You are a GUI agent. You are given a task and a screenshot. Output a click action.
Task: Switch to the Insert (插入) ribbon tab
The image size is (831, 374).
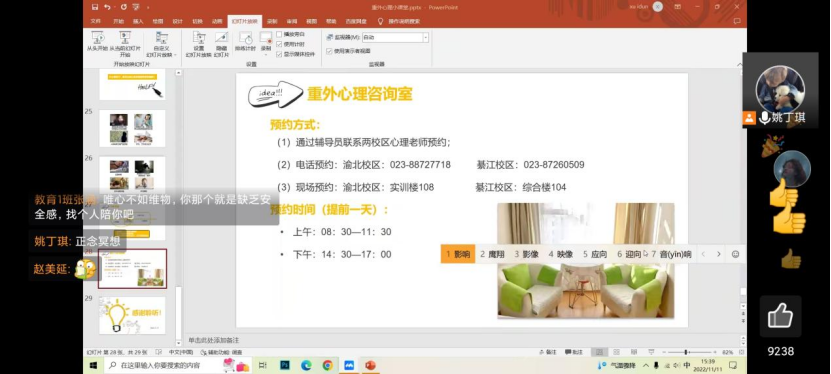coord(138,22)
